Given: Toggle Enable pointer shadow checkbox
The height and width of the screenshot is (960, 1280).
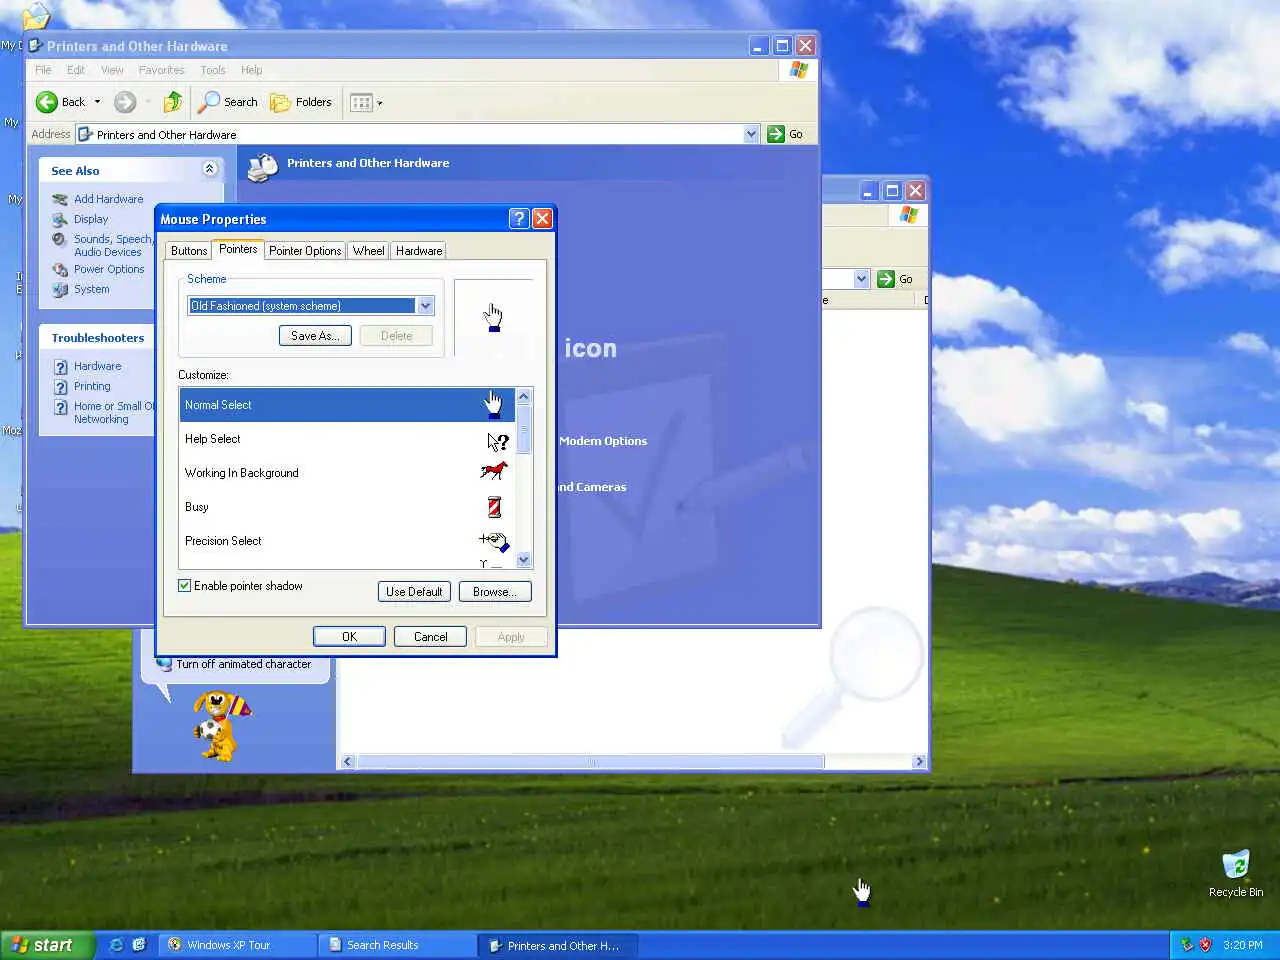Looking at the screenshot, I should [x=185, y=586].
